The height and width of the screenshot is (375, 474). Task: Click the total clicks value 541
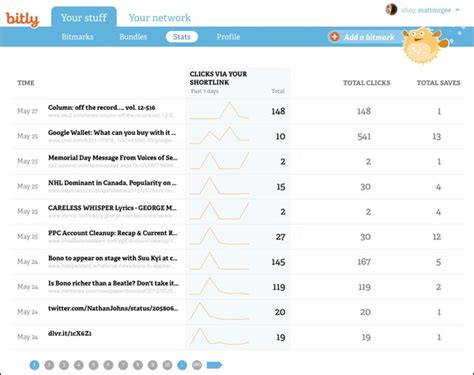click(x=364, y=136)
